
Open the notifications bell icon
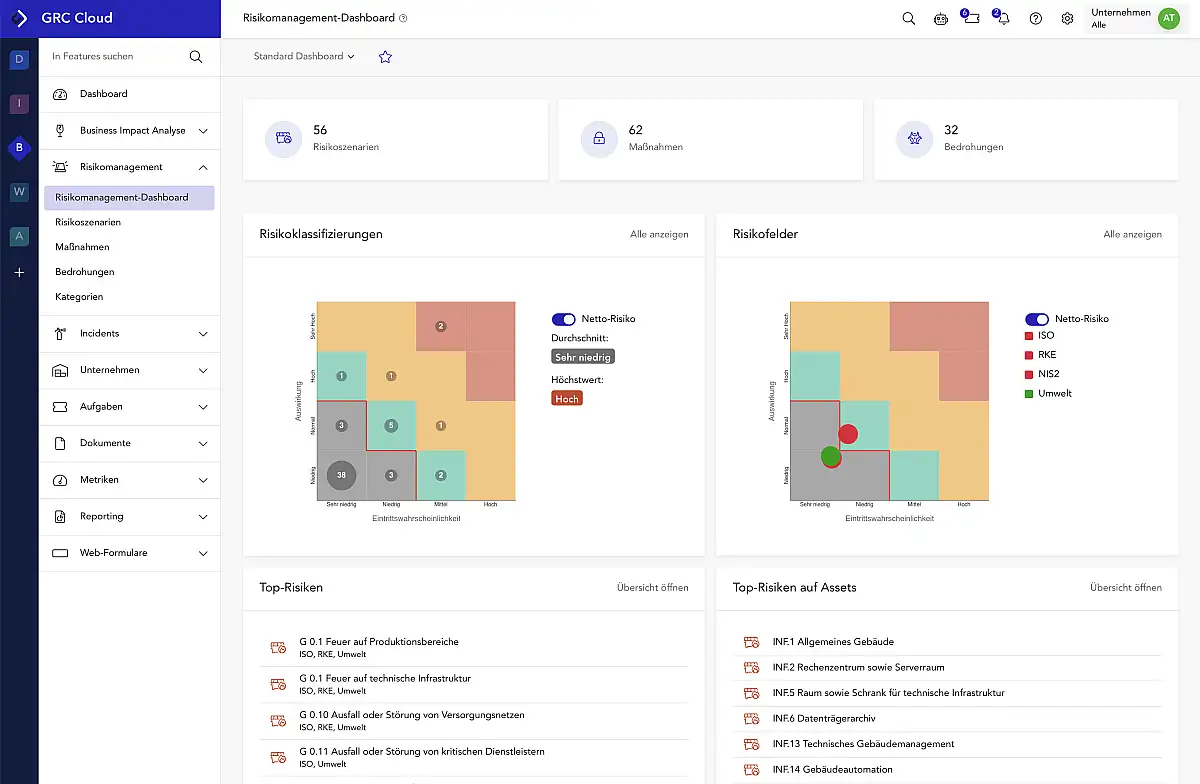(1002, 19)
